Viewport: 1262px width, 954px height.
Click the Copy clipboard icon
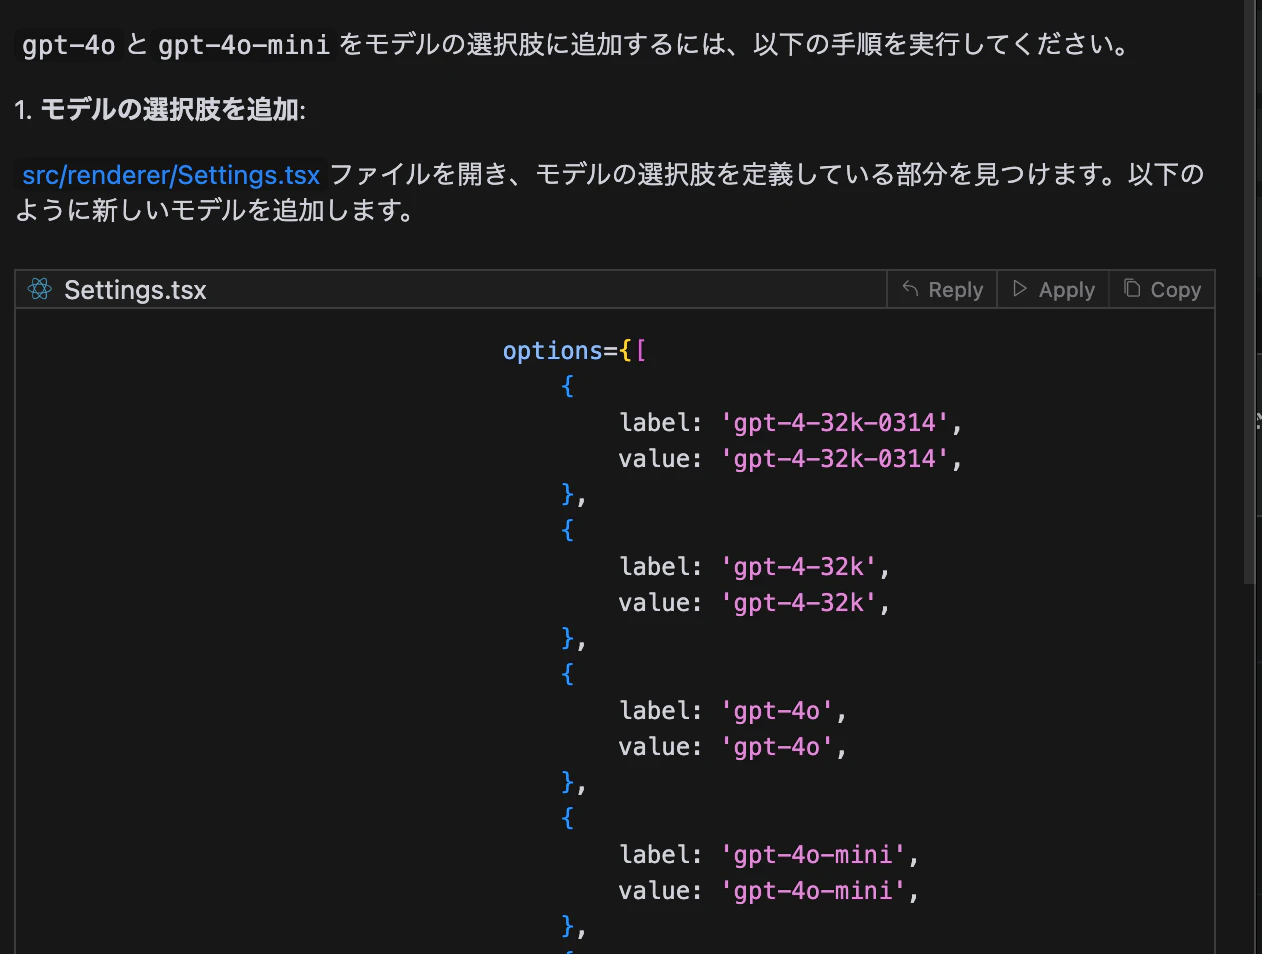pyautogui.click(x=1132, y=288)
